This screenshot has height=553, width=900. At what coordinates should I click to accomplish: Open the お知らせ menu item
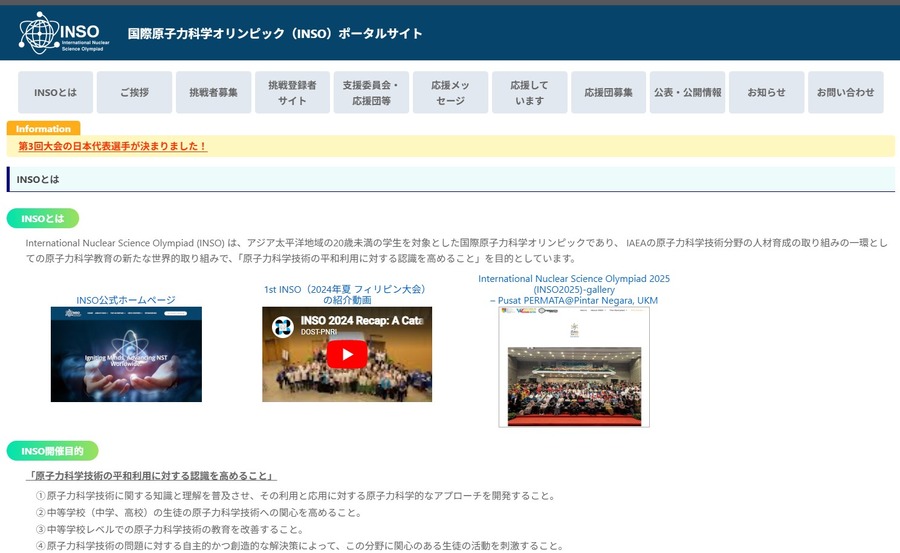766,92
